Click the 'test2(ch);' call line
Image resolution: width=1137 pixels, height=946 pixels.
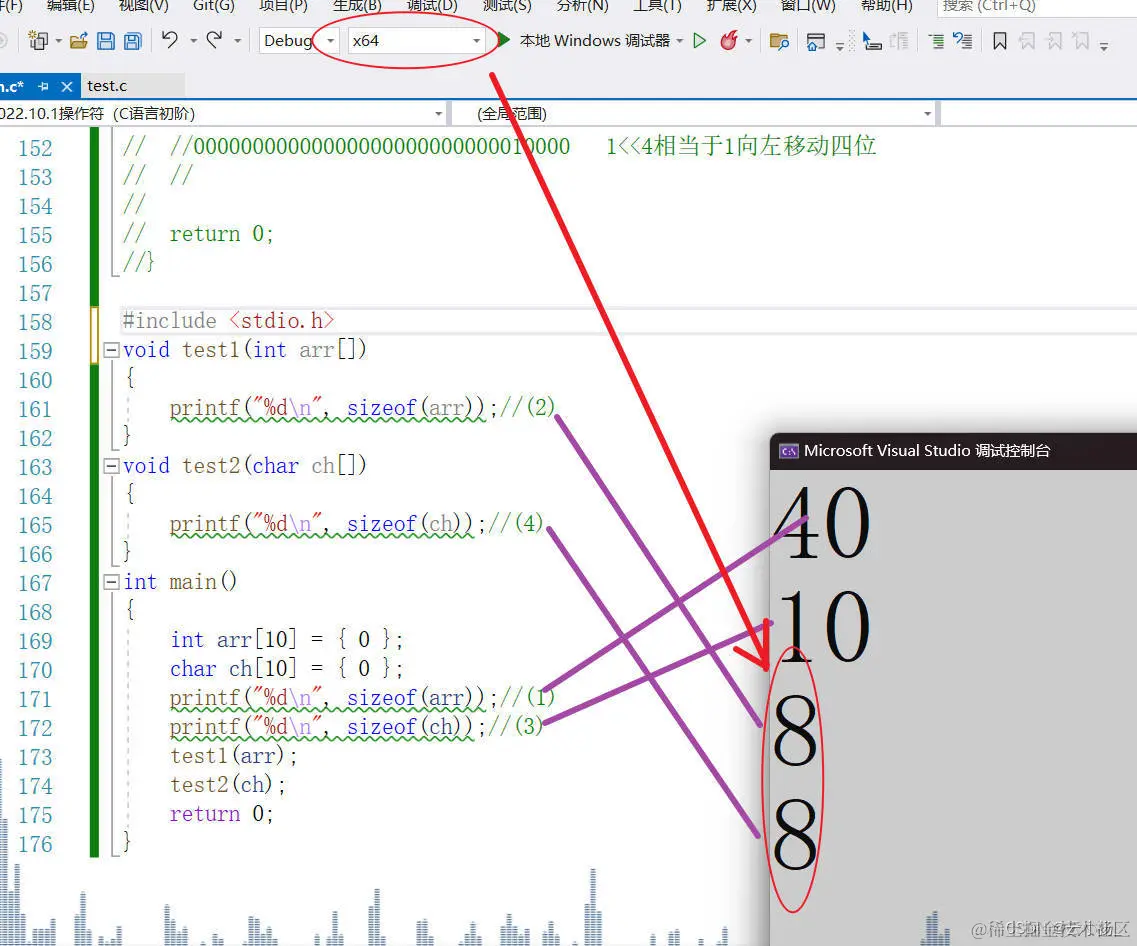pyautogui.click(x=228, y=784)
